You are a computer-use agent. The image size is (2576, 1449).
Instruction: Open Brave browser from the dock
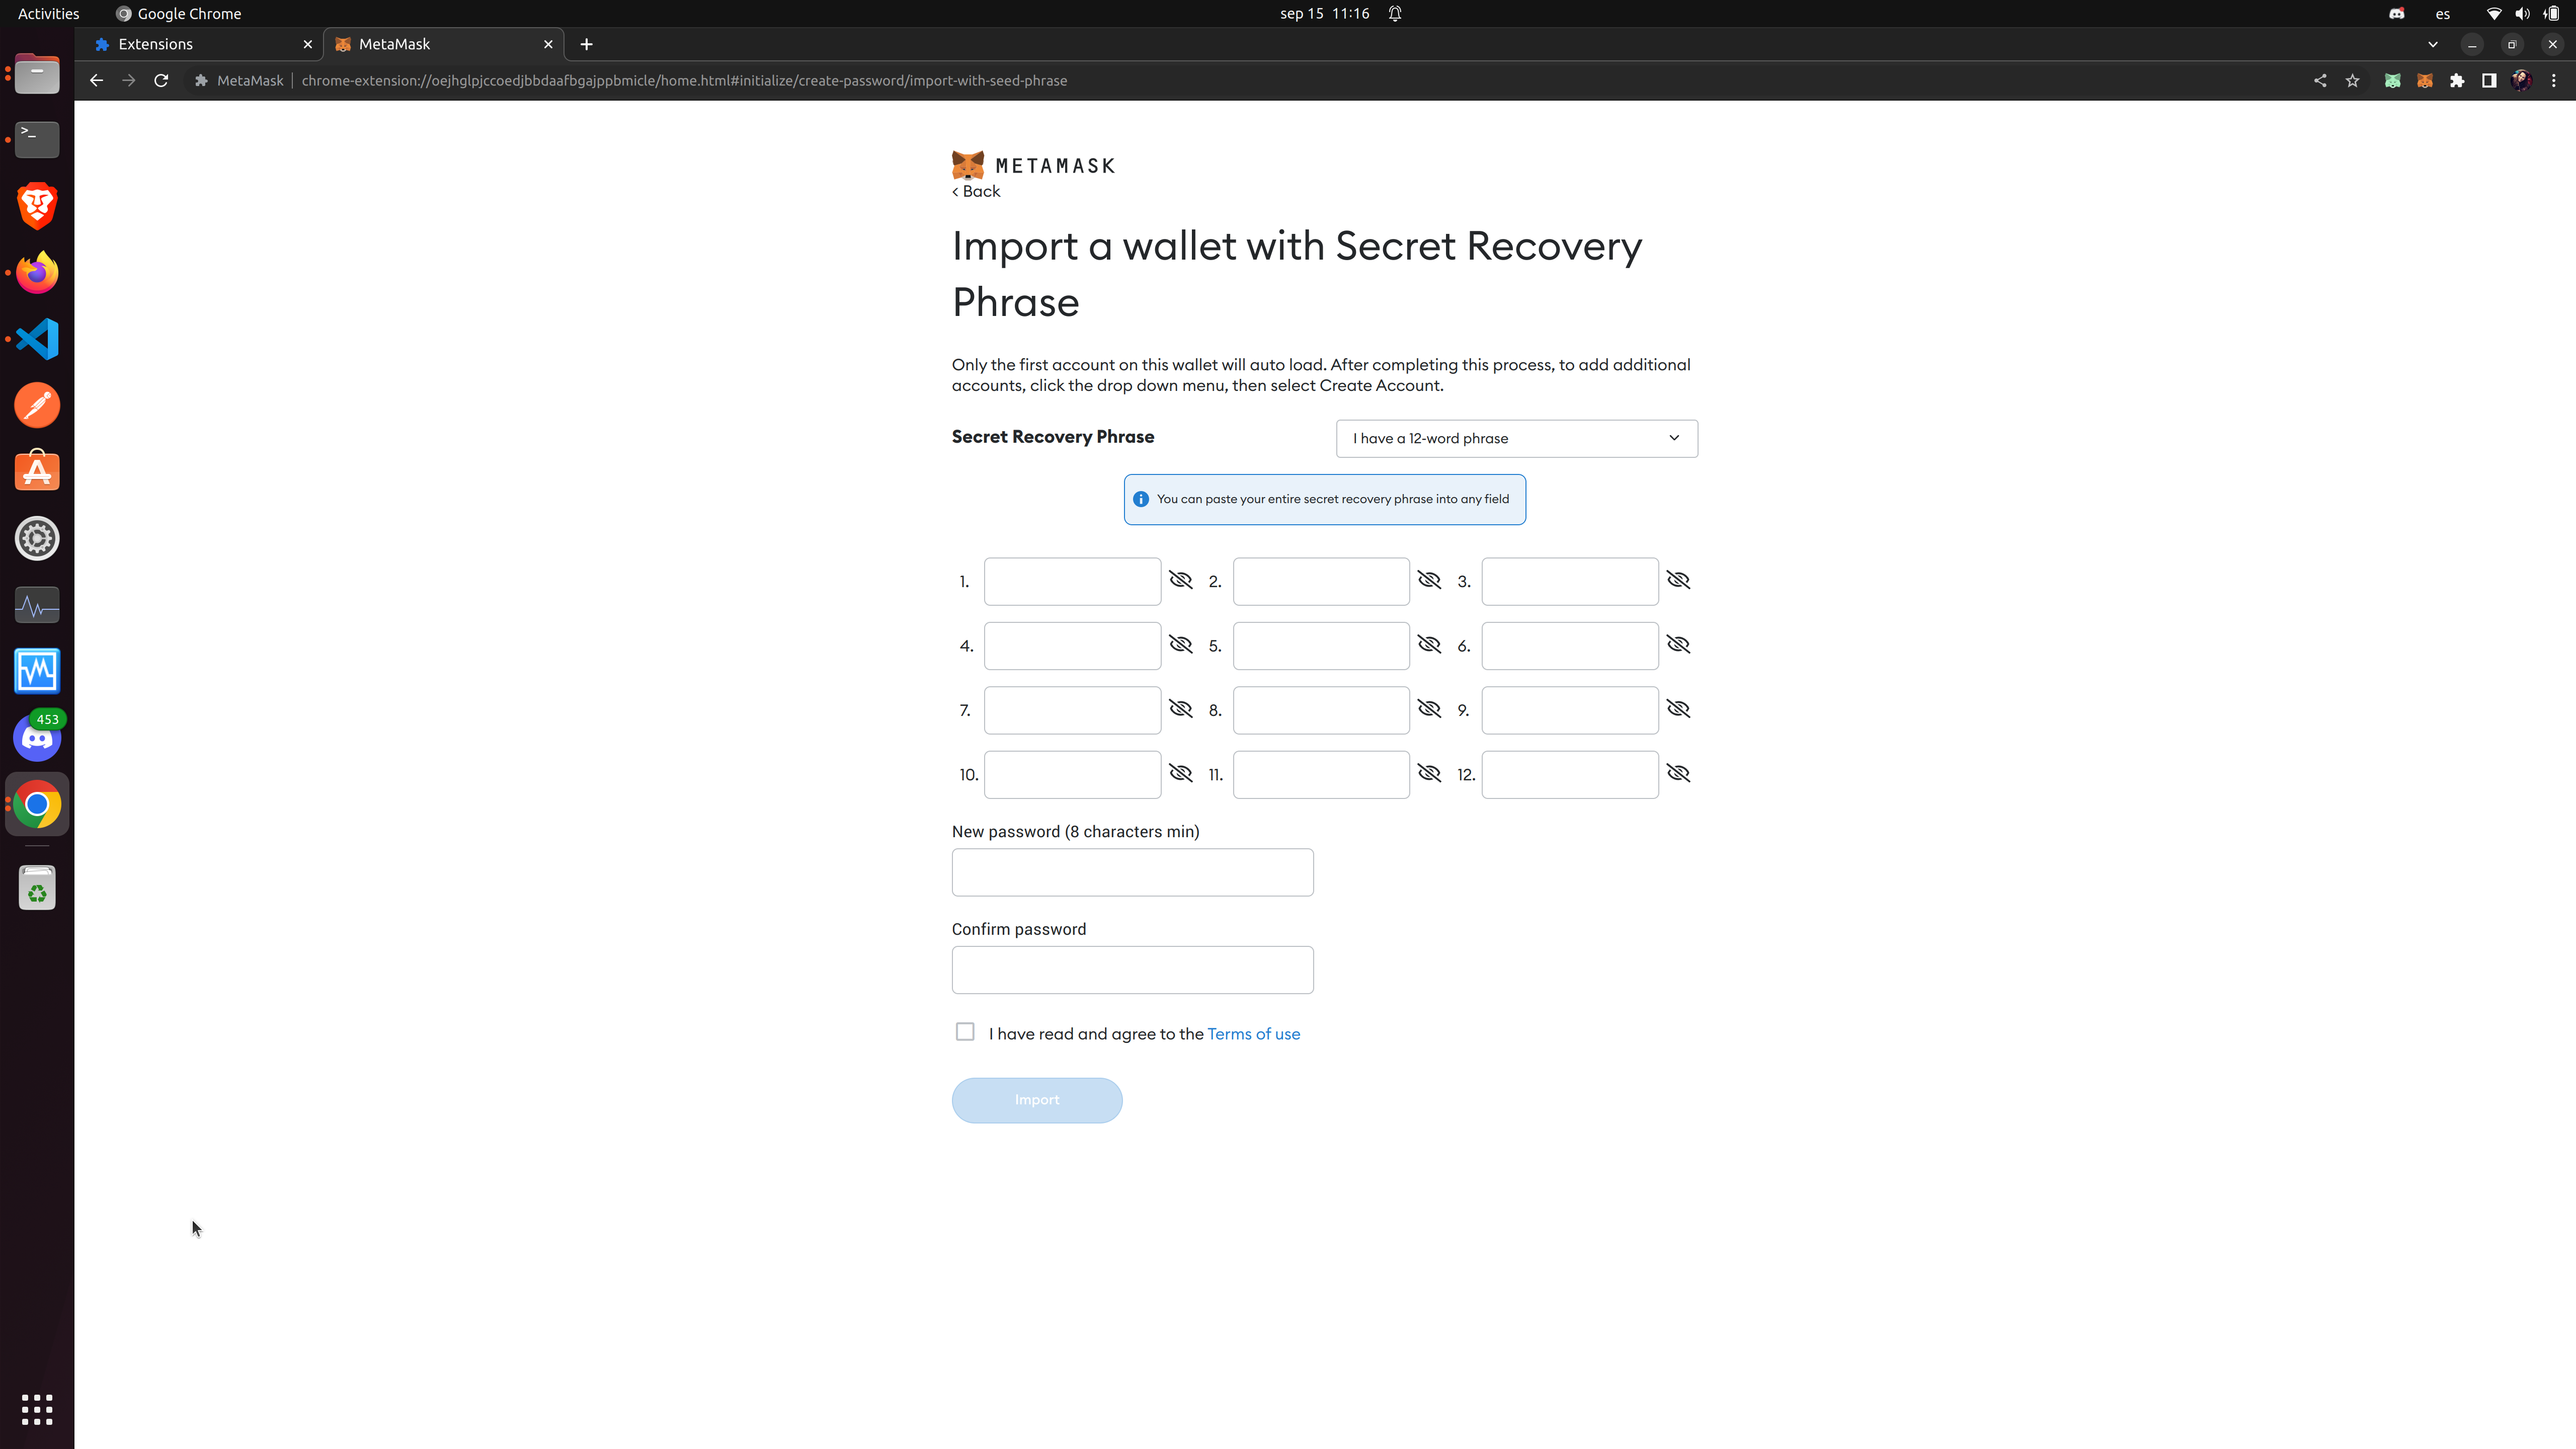point(36,206)
